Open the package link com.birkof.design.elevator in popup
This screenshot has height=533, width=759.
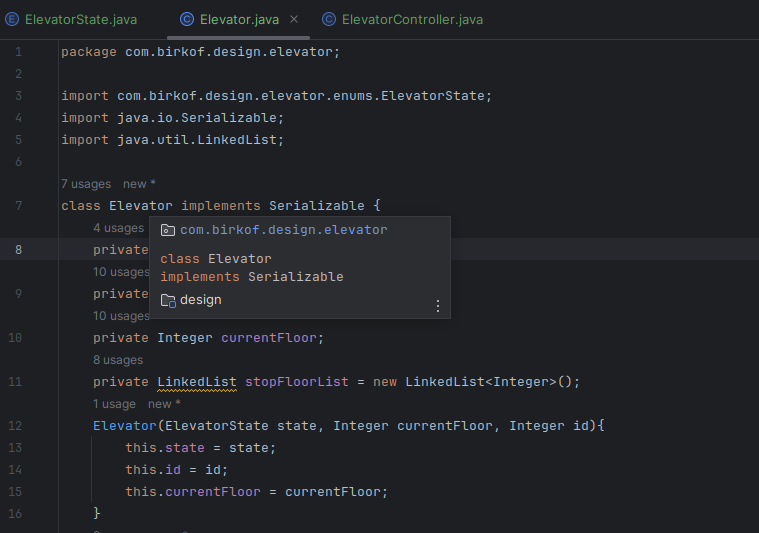[x=284, y=230]
